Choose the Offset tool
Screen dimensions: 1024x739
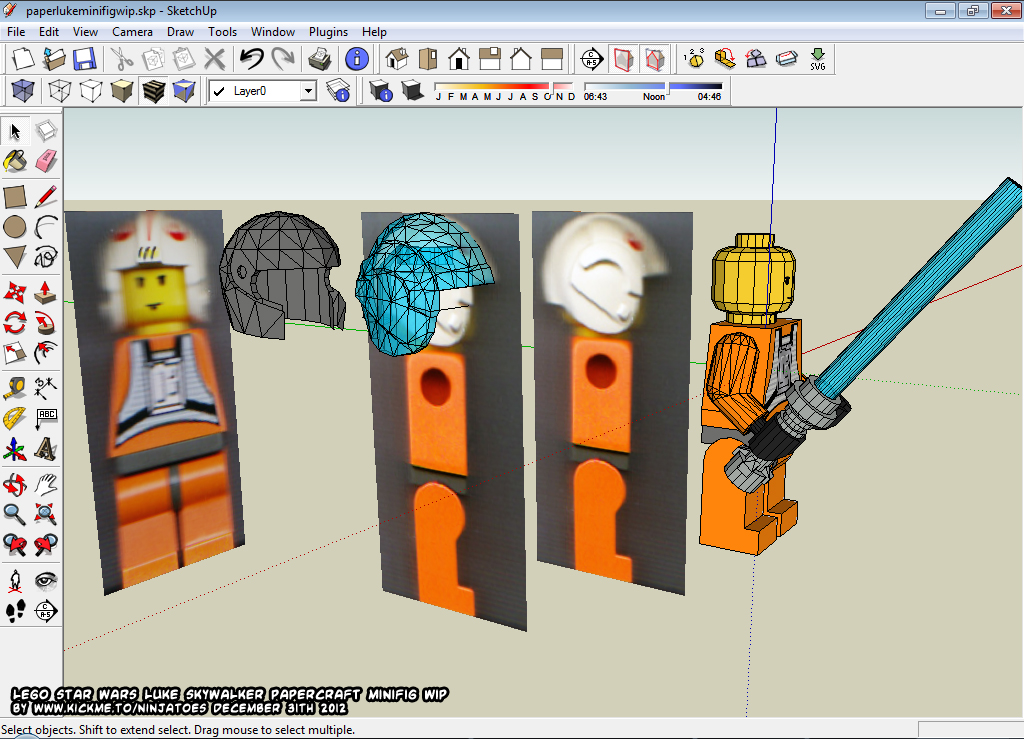46,353
